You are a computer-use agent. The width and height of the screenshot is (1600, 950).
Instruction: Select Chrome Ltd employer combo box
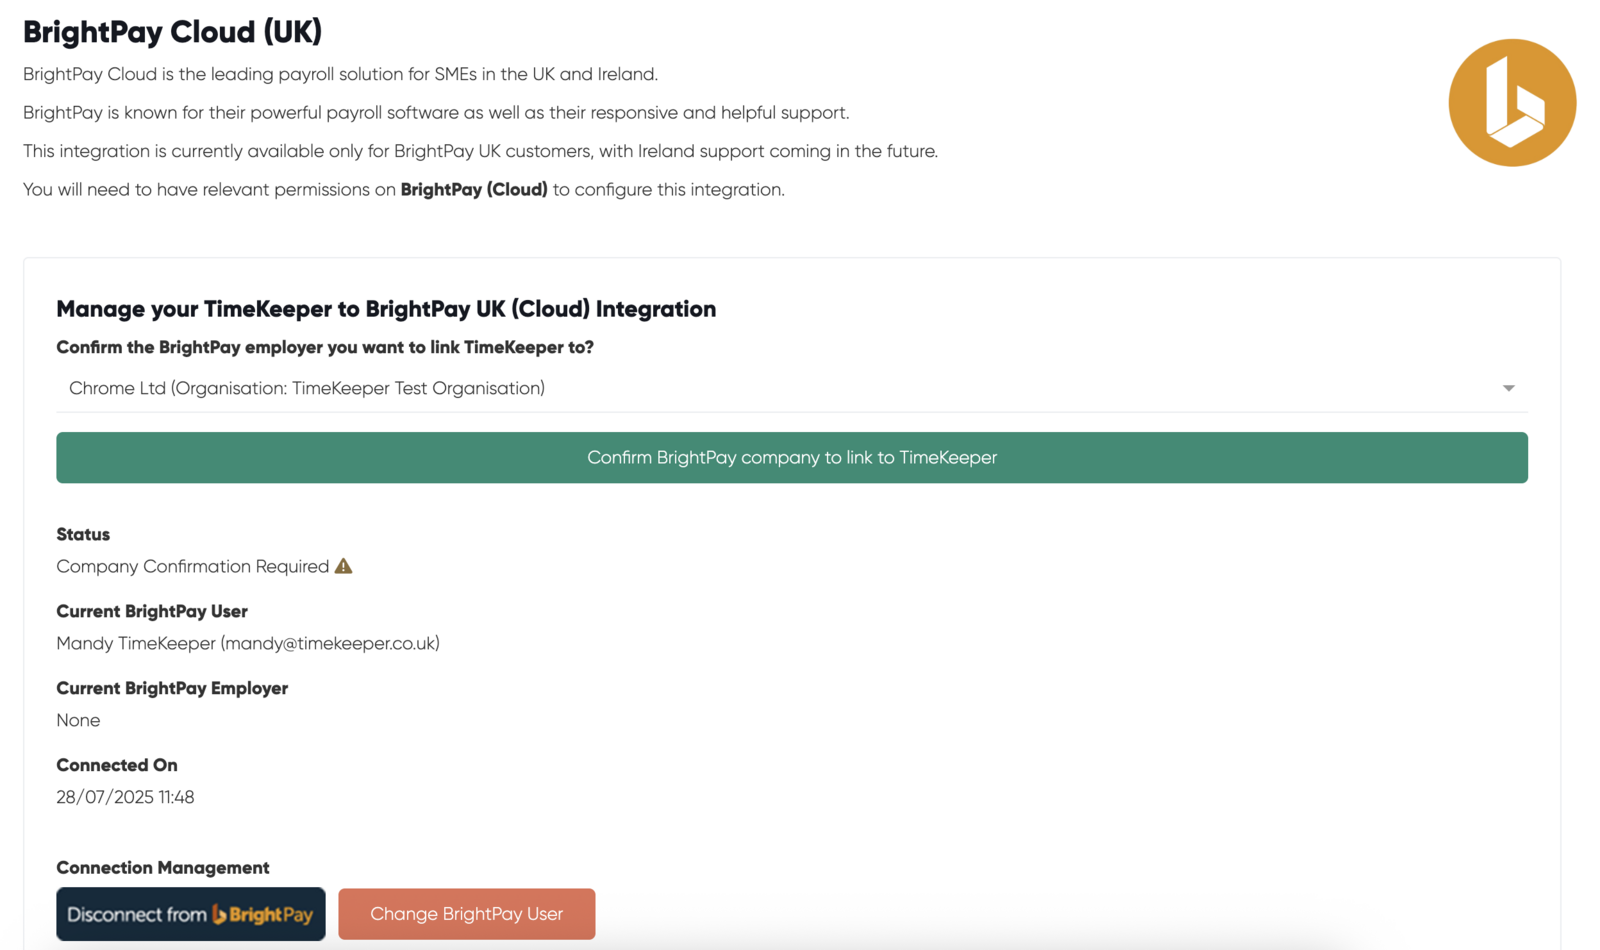point(792,388)
